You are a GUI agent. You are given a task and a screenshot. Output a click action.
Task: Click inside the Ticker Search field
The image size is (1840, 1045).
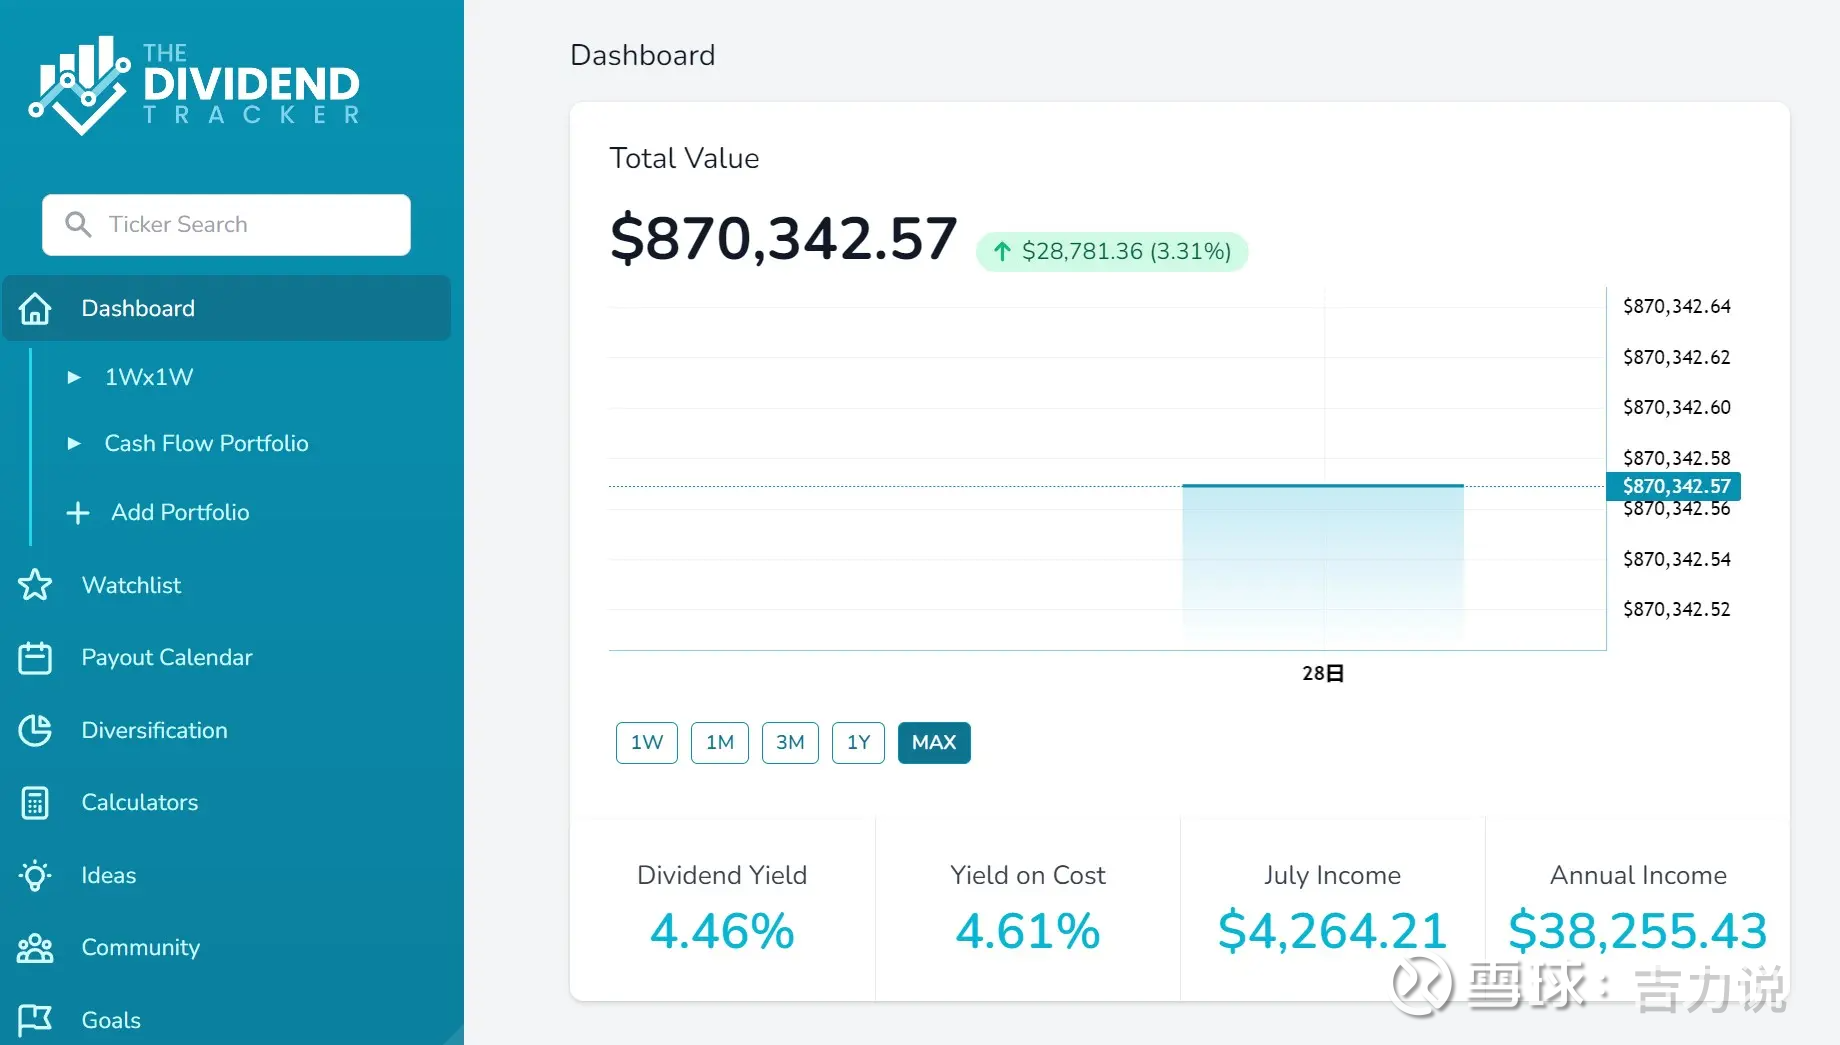coord(225,224)
